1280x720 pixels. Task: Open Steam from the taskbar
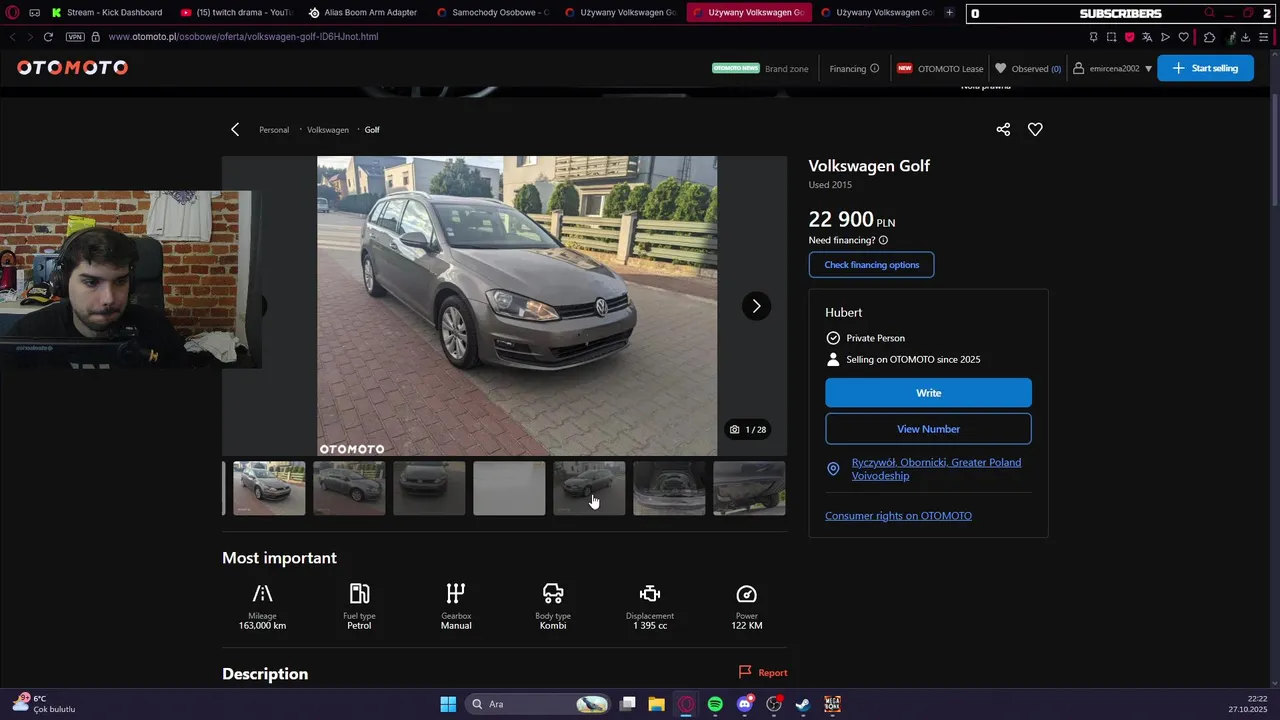(802, 704)
